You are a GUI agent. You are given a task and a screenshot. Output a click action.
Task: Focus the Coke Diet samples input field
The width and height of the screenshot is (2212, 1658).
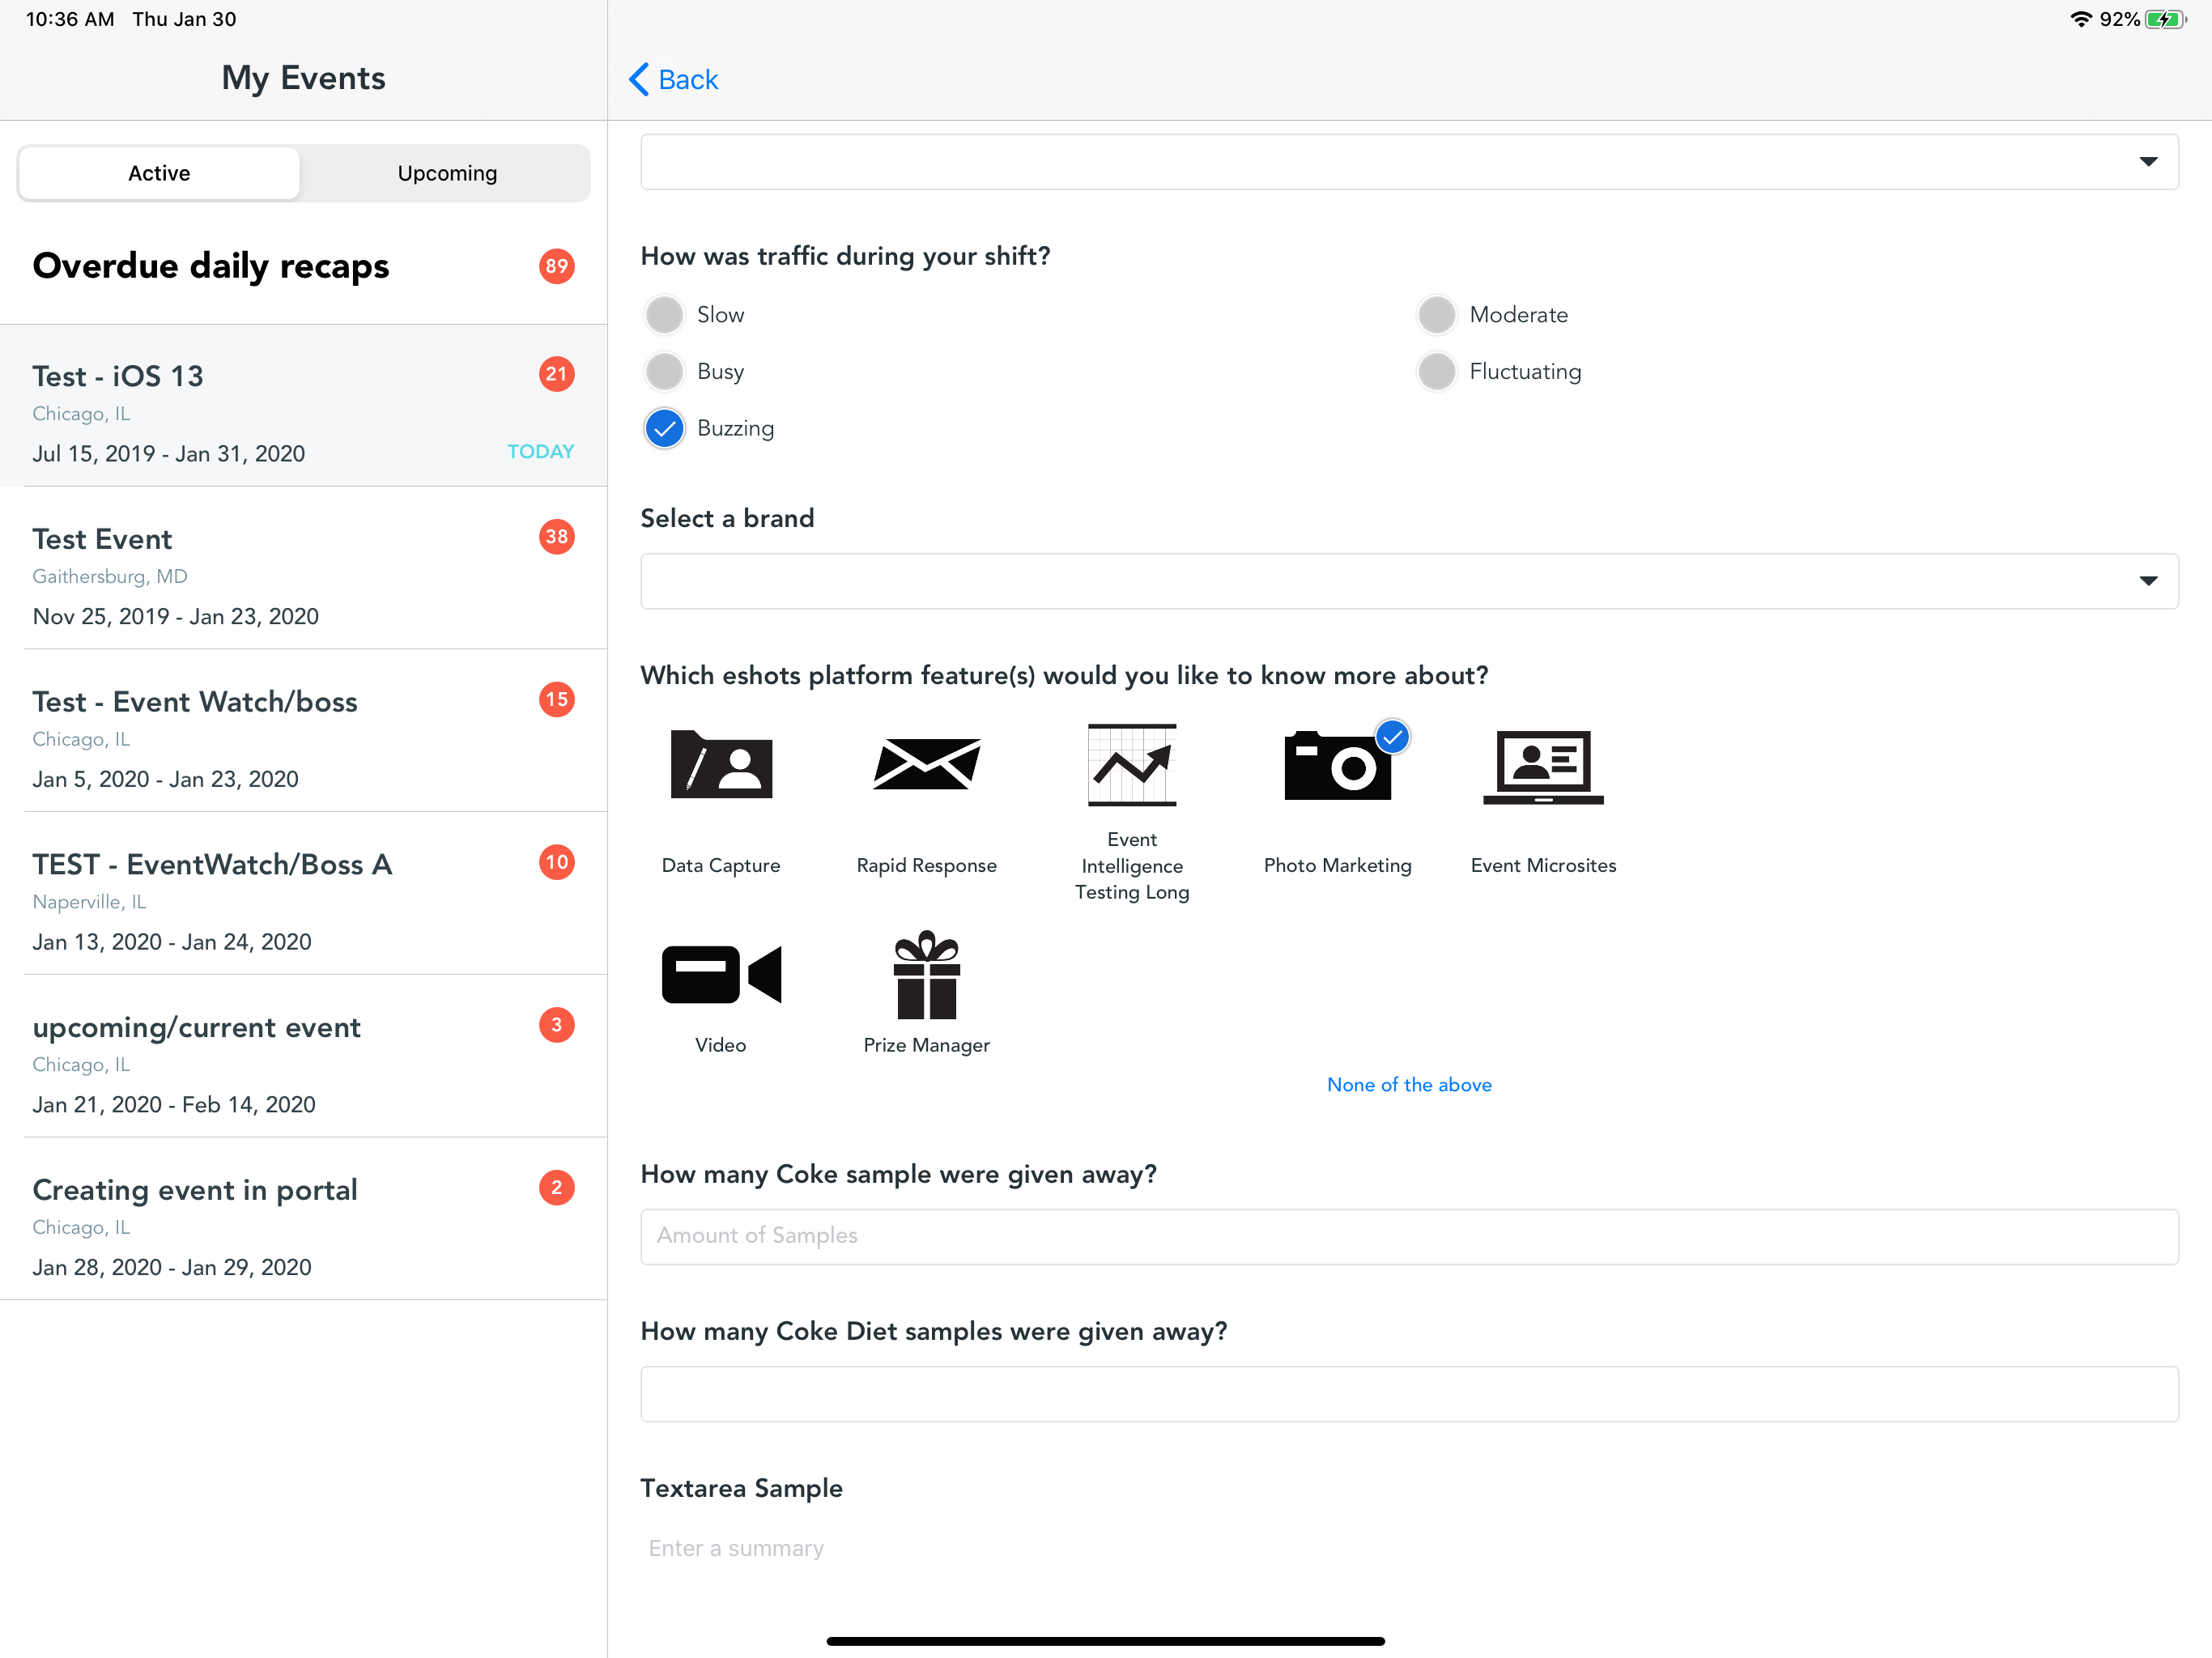[1409, 1393]
